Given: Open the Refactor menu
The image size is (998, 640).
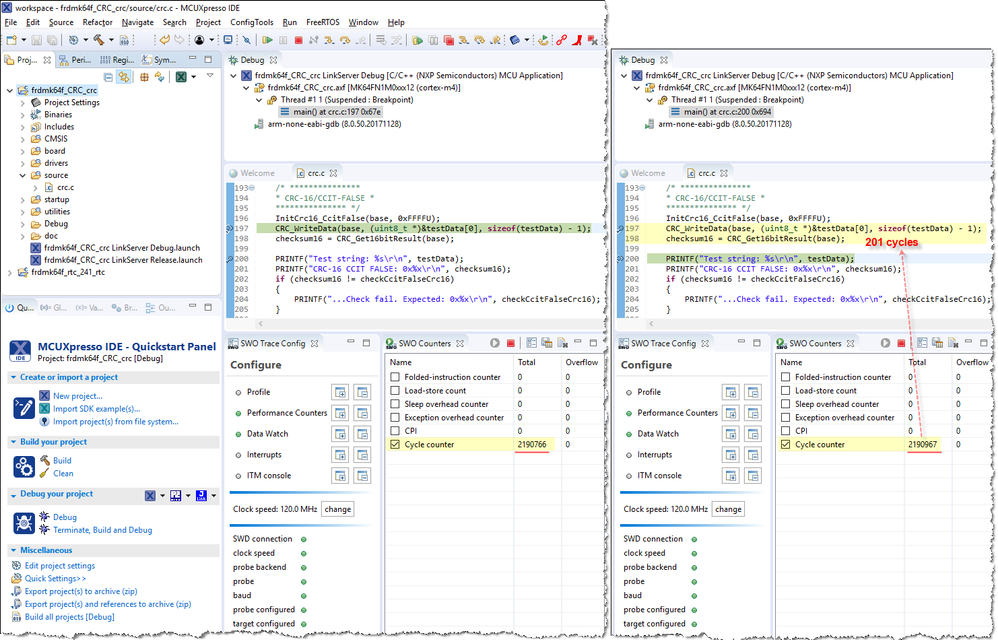Looking at the screenshot, I should 97,22.
